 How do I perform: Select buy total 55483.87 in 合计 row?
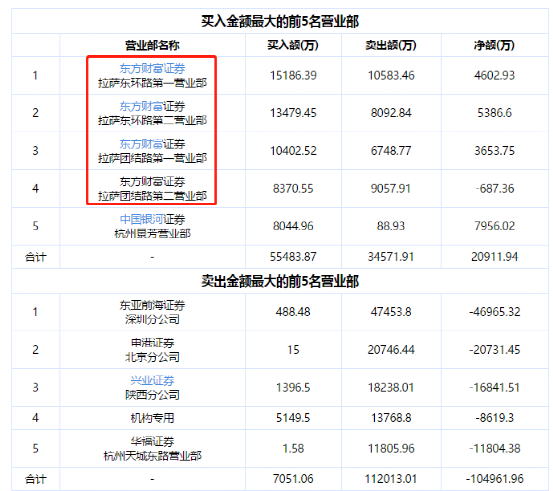[x=293, y=257]
